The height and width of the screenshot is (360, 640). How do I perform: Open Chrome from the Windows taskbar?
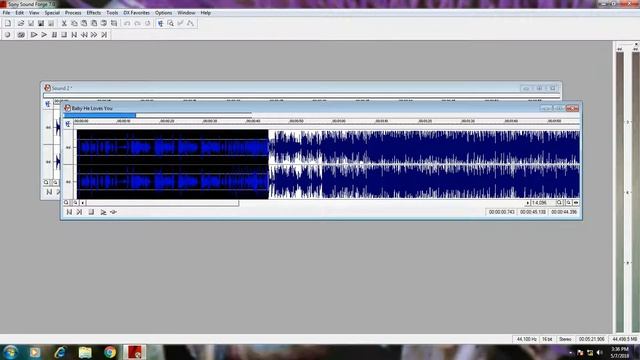[x=110, y=352]
